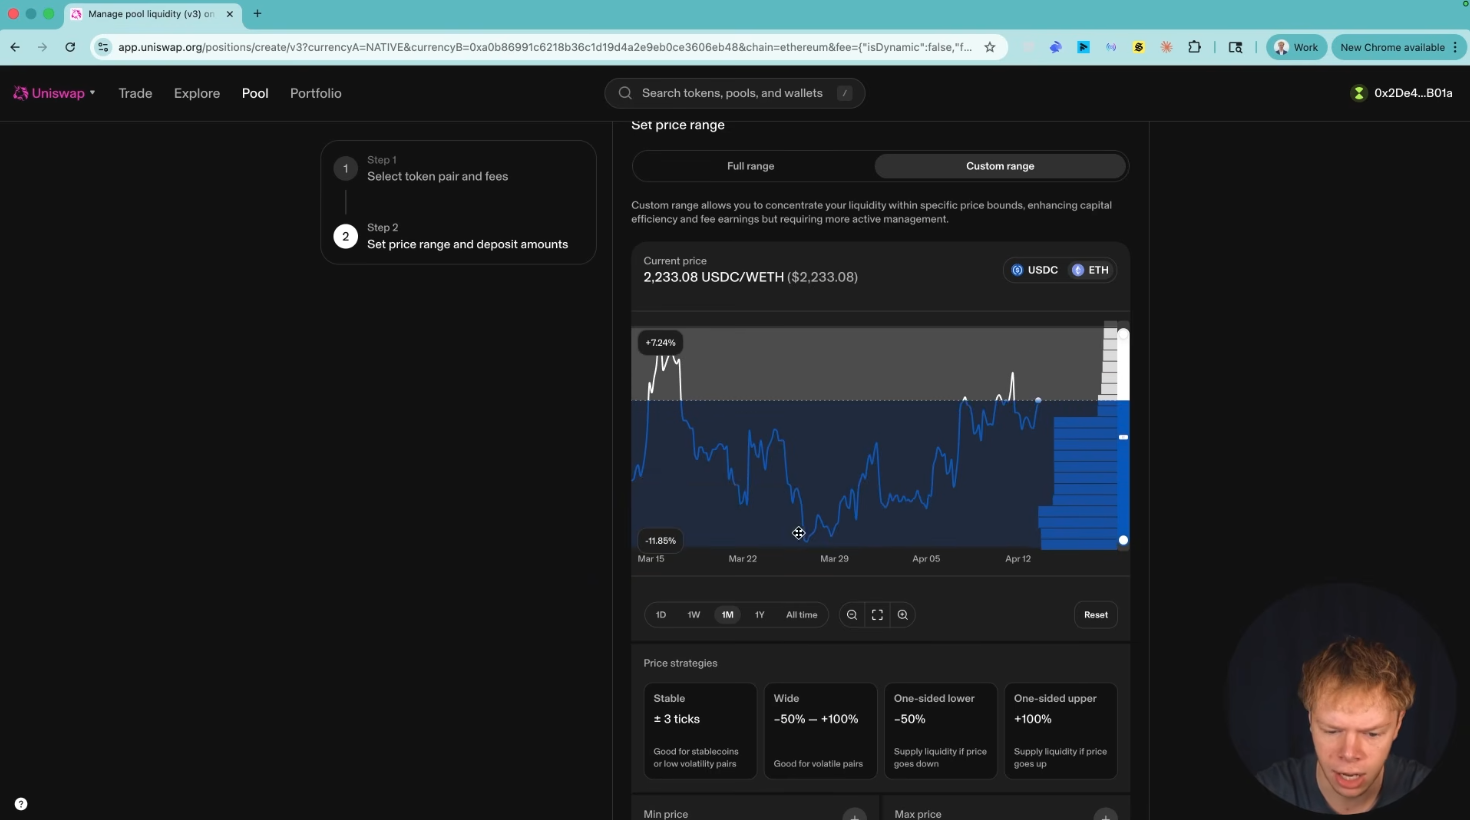Pick the One-sided lower −50% strategy
Screen dimensions: 1470x820
click(940, 730)
